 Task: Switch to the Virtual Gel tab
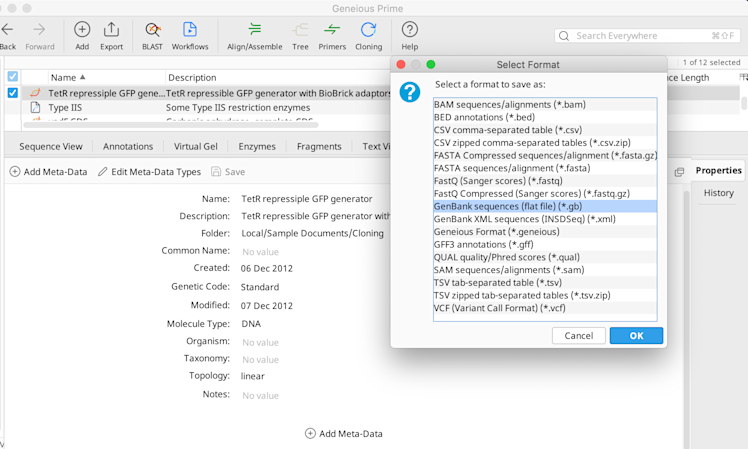tap(195, 146)
